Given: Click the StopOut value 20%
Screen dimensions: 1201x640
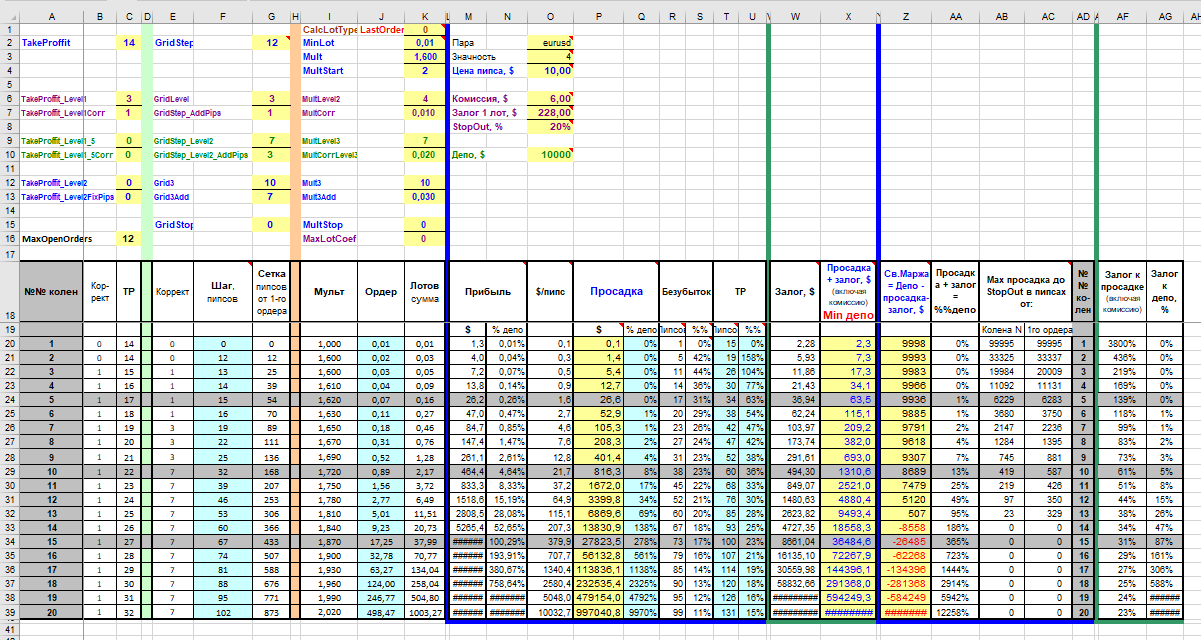Looking at the screenshot, I should tap(550, 127).
